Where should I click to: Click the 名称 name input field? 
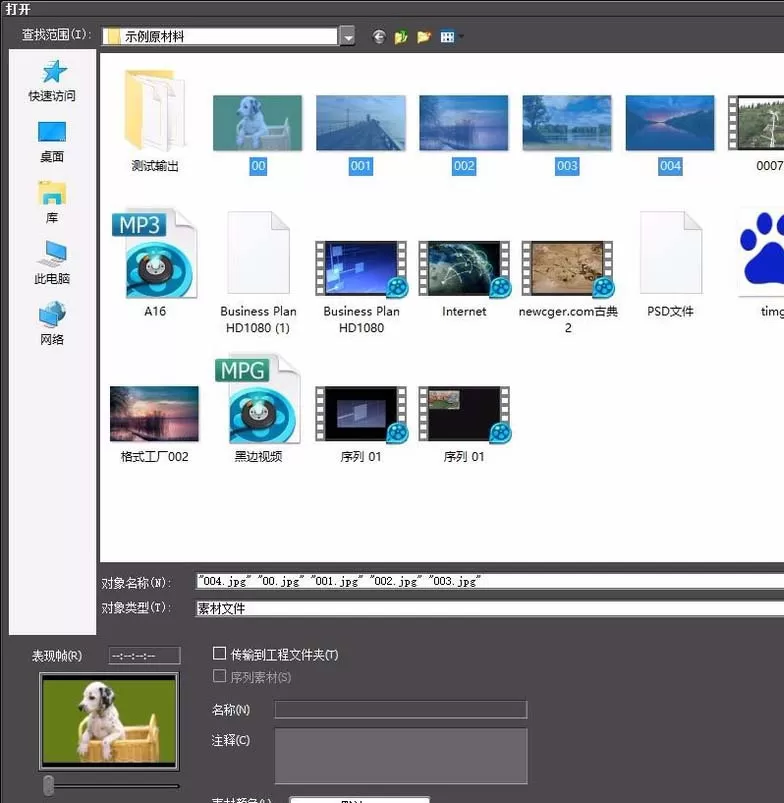tap(401, 710)
